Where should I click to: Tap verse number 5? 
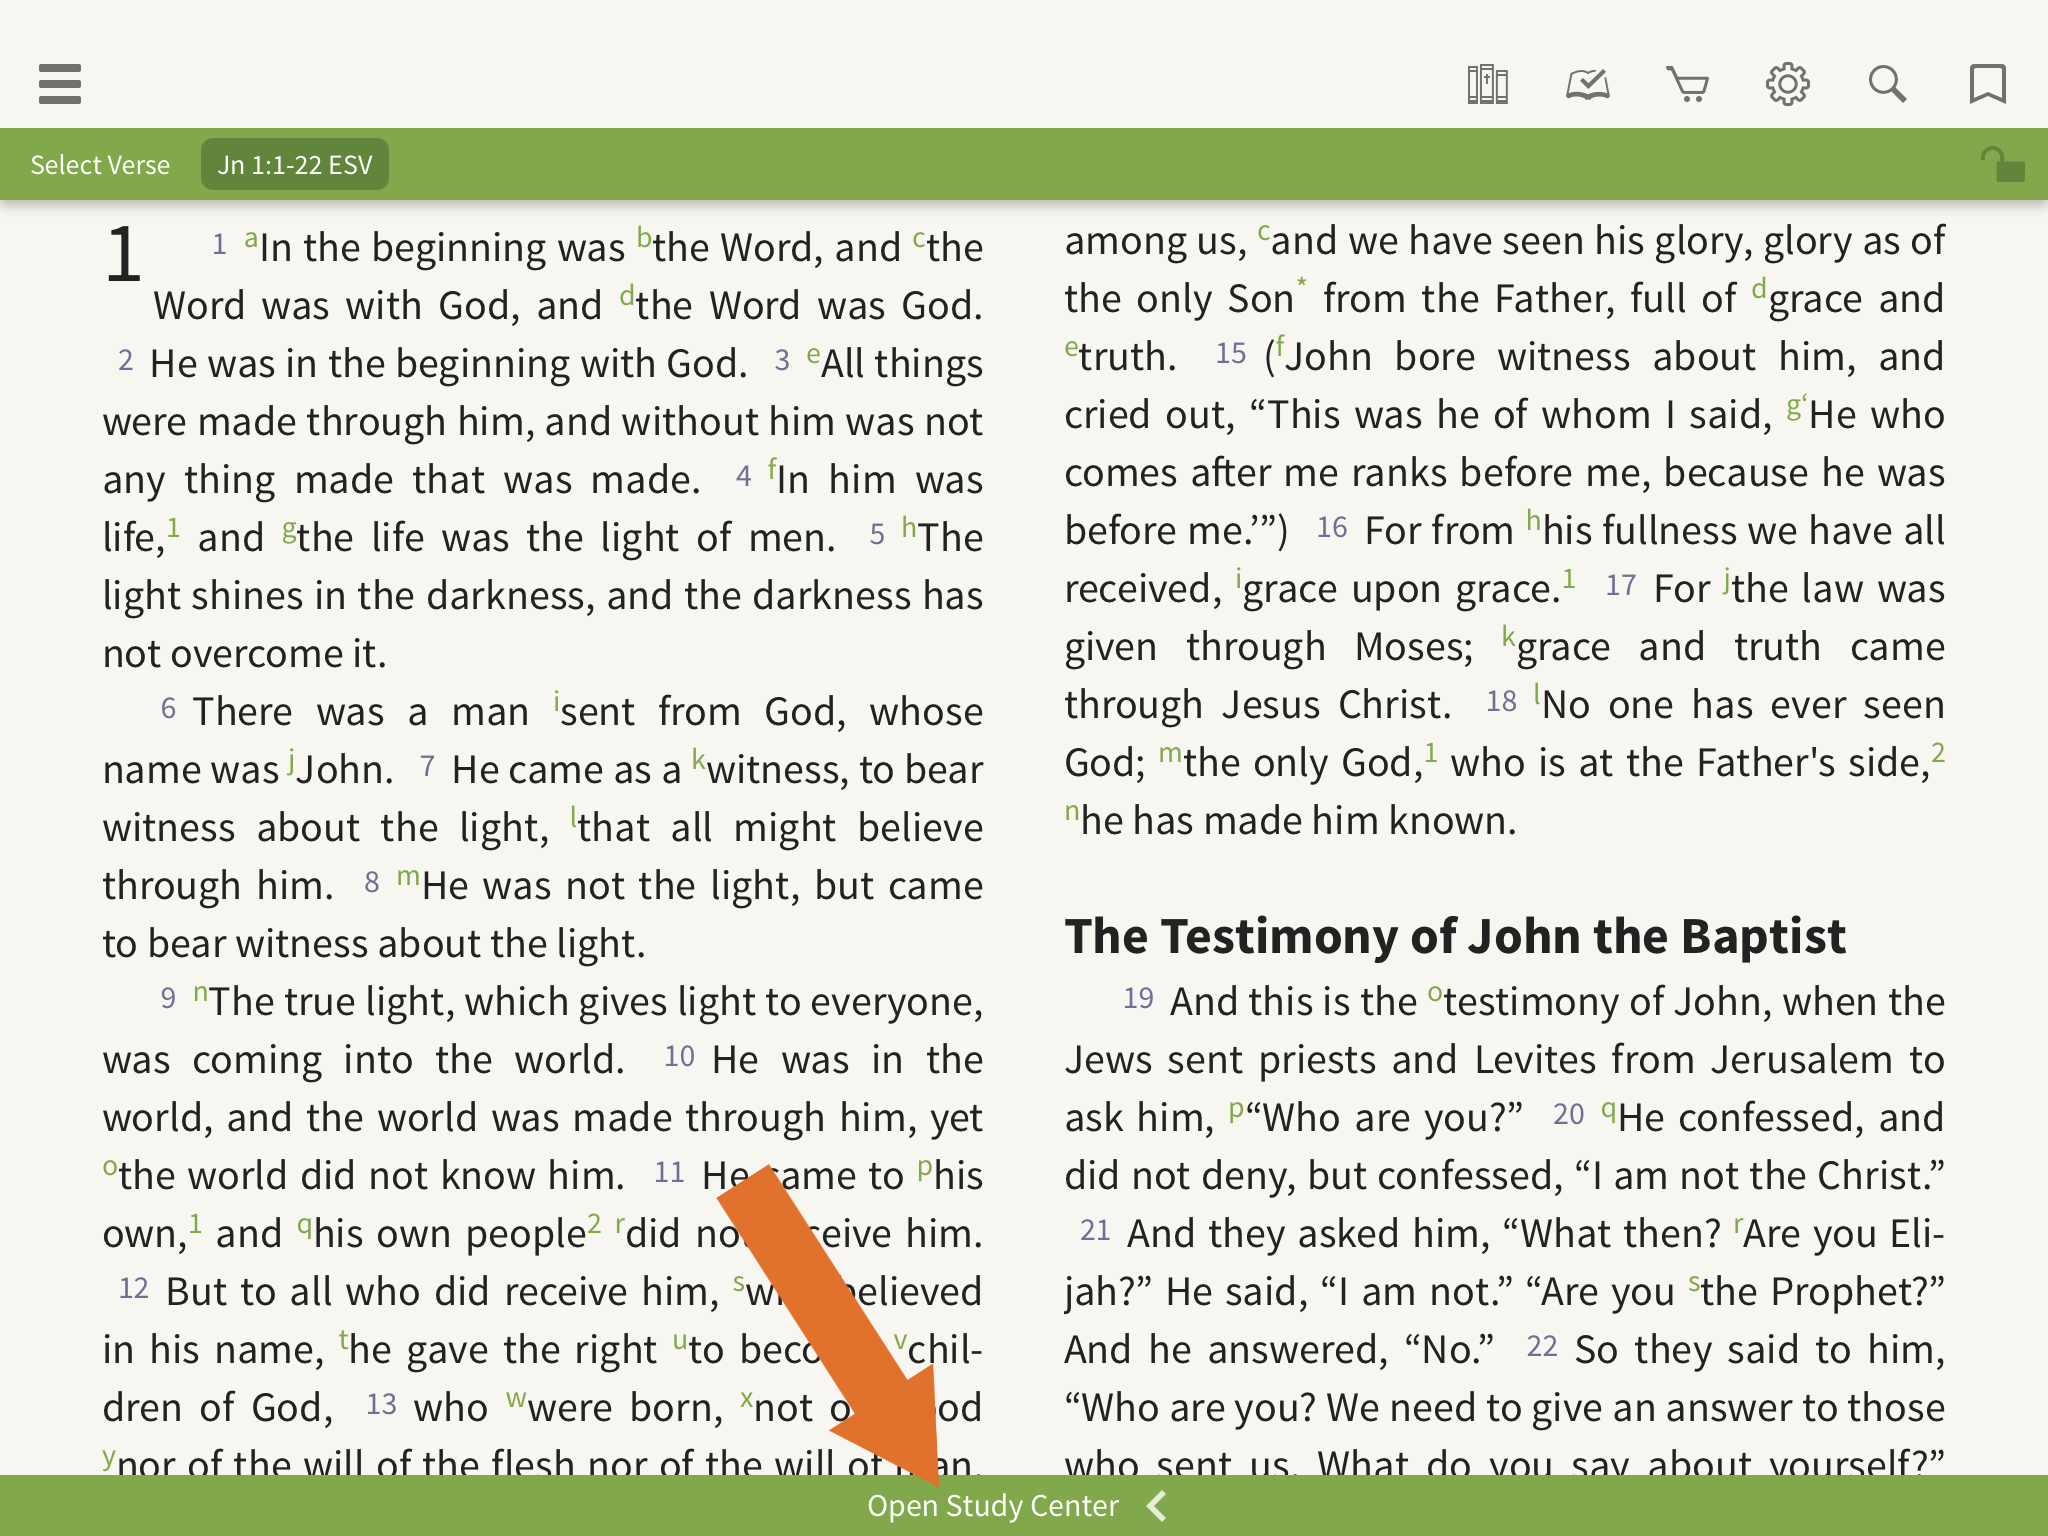click(x=877, y=534)
